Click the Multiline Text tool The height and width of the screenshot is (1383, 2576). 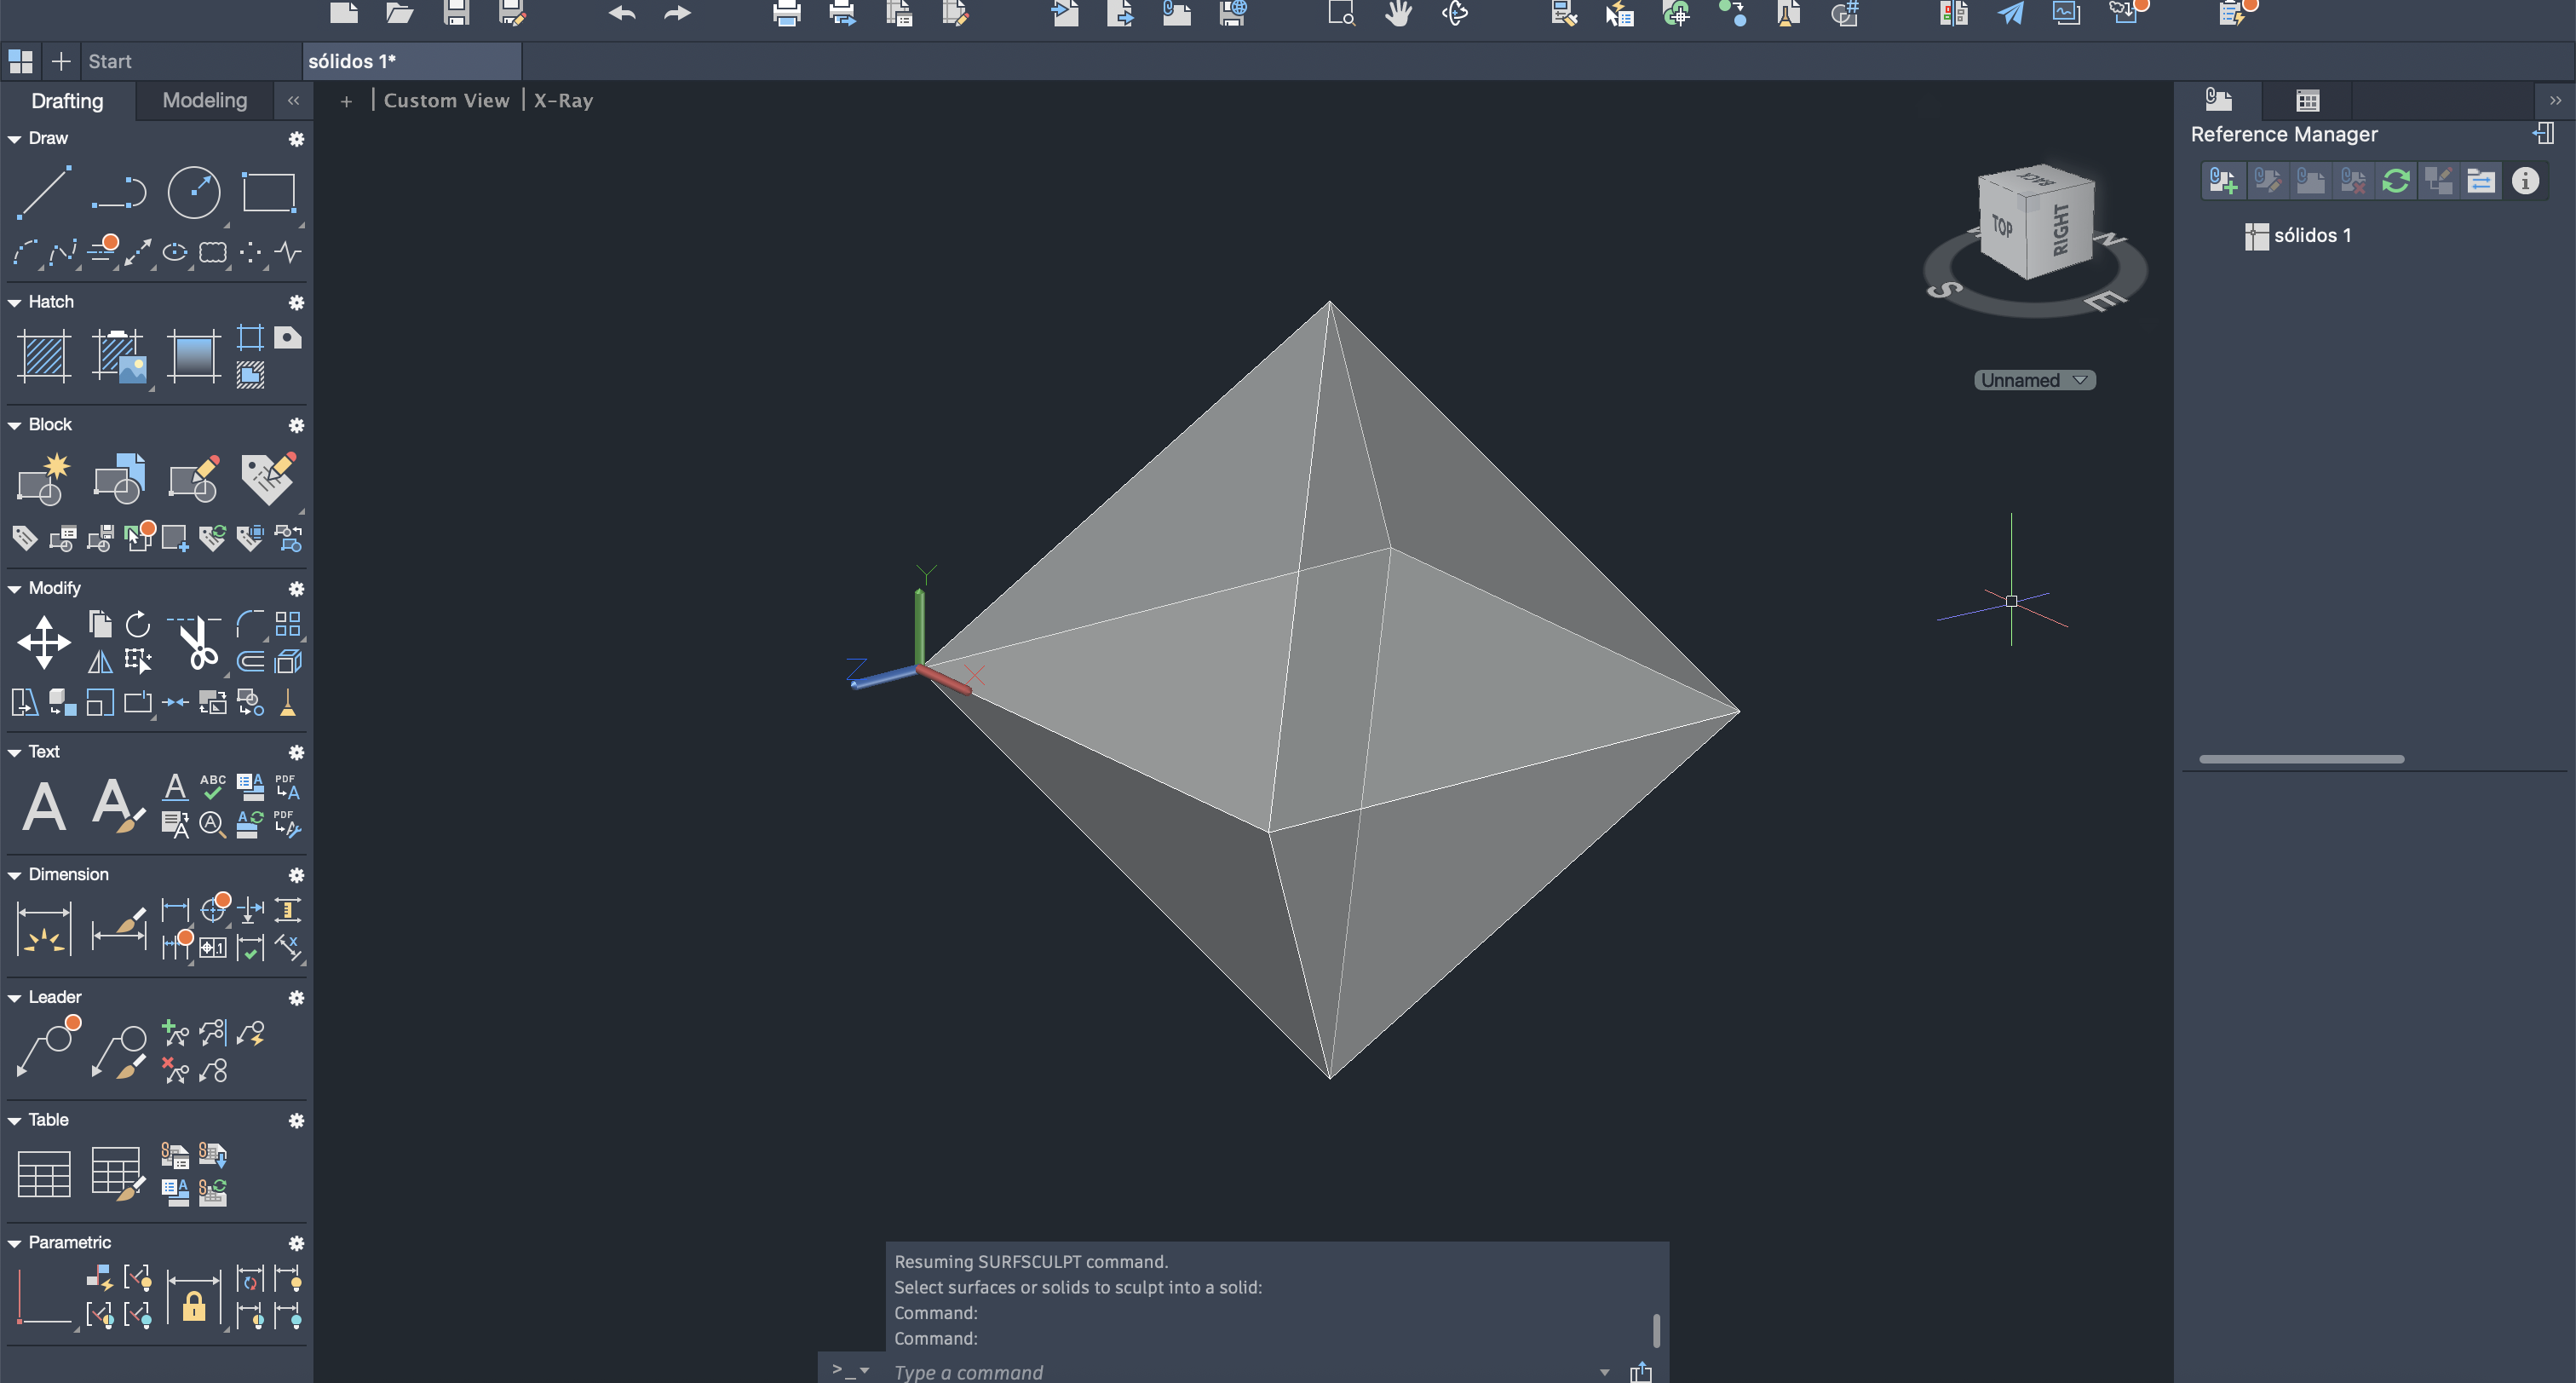[44, 807]
